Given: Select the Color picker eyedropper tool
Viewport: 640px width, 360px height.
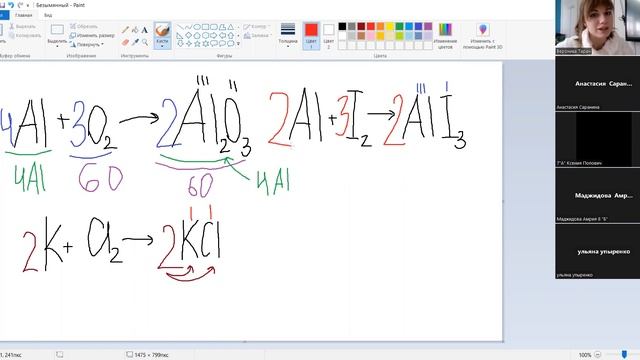Looking at the screenshot, I should (135, 42).
